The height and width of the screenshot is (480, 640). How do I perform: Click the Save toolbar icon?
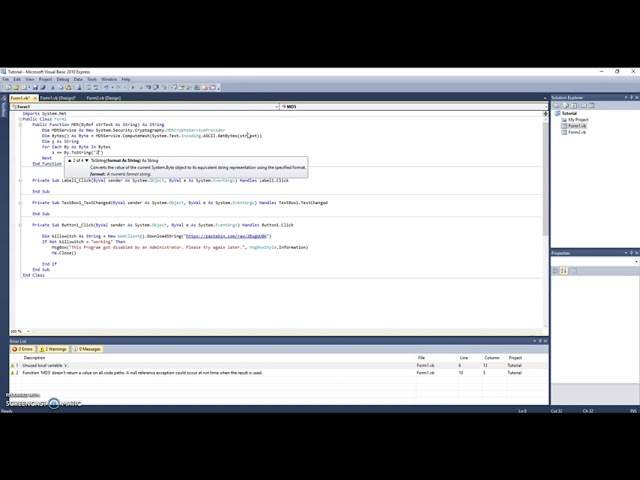click(35, 87)
